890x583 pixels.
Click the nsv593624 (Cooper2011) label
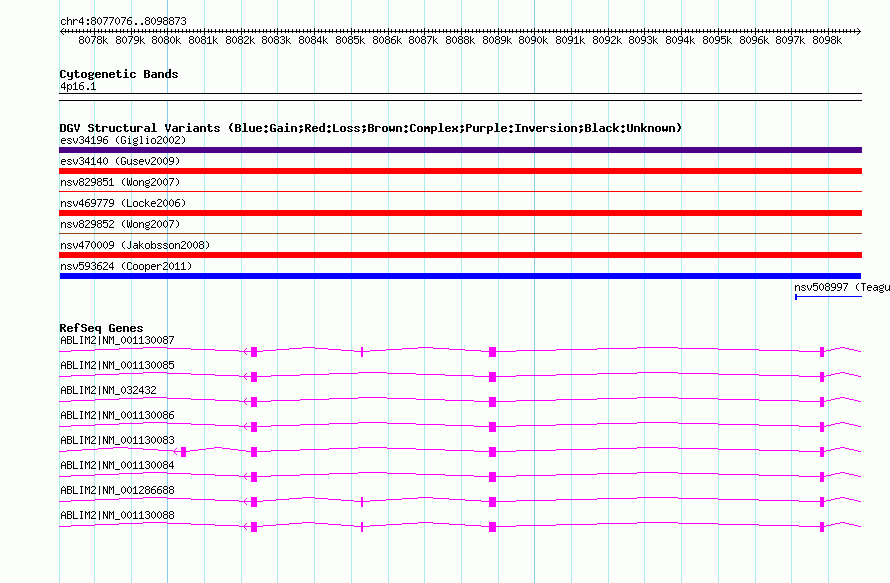click(126, 266)
